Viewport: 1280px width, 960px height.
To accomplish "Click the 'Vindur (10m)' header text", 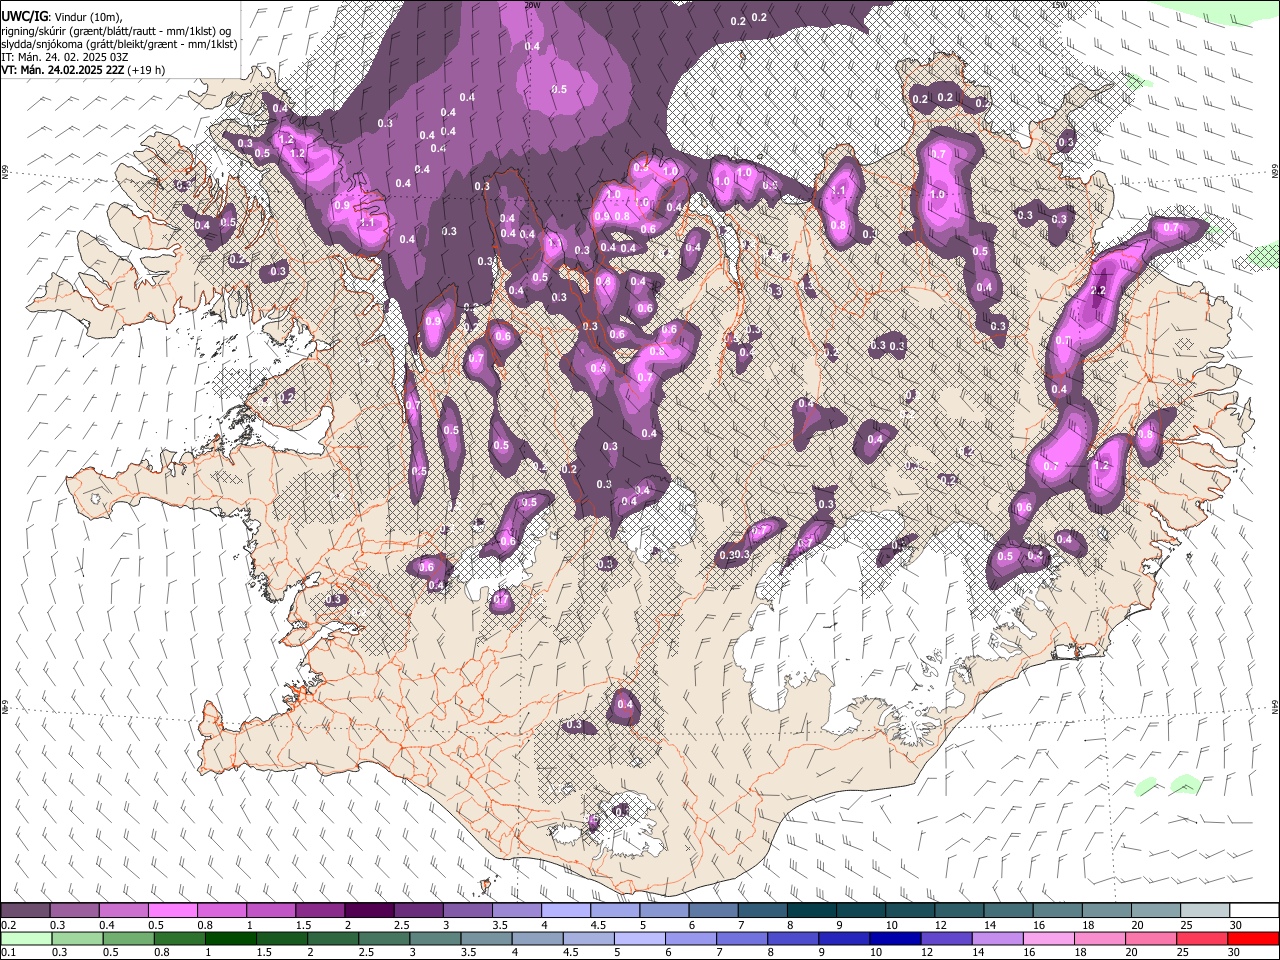I will (x=87, y=16).
